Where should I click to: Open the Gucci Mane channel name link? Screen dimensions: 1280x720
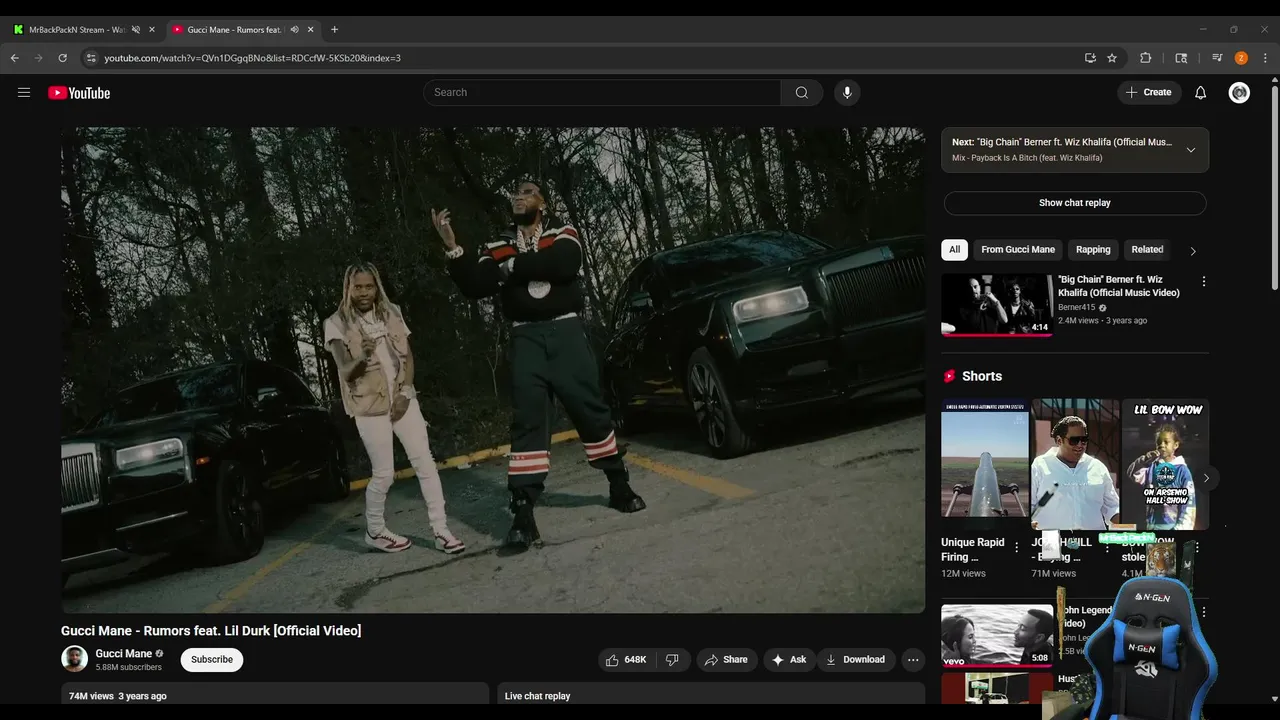pyautogui.click(x=124, y=653)
